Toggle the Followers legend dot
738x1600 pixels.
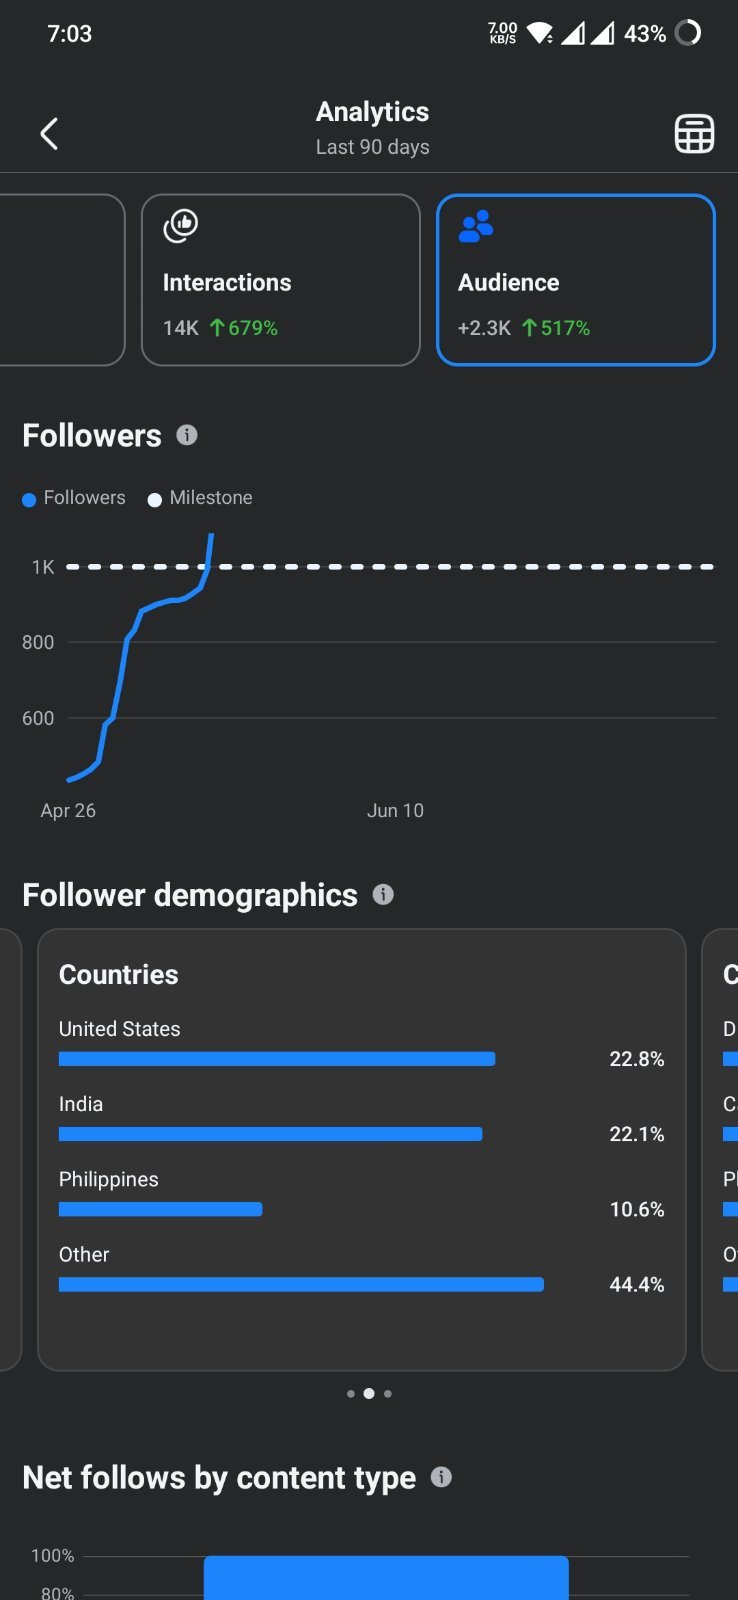pos(29,499)
